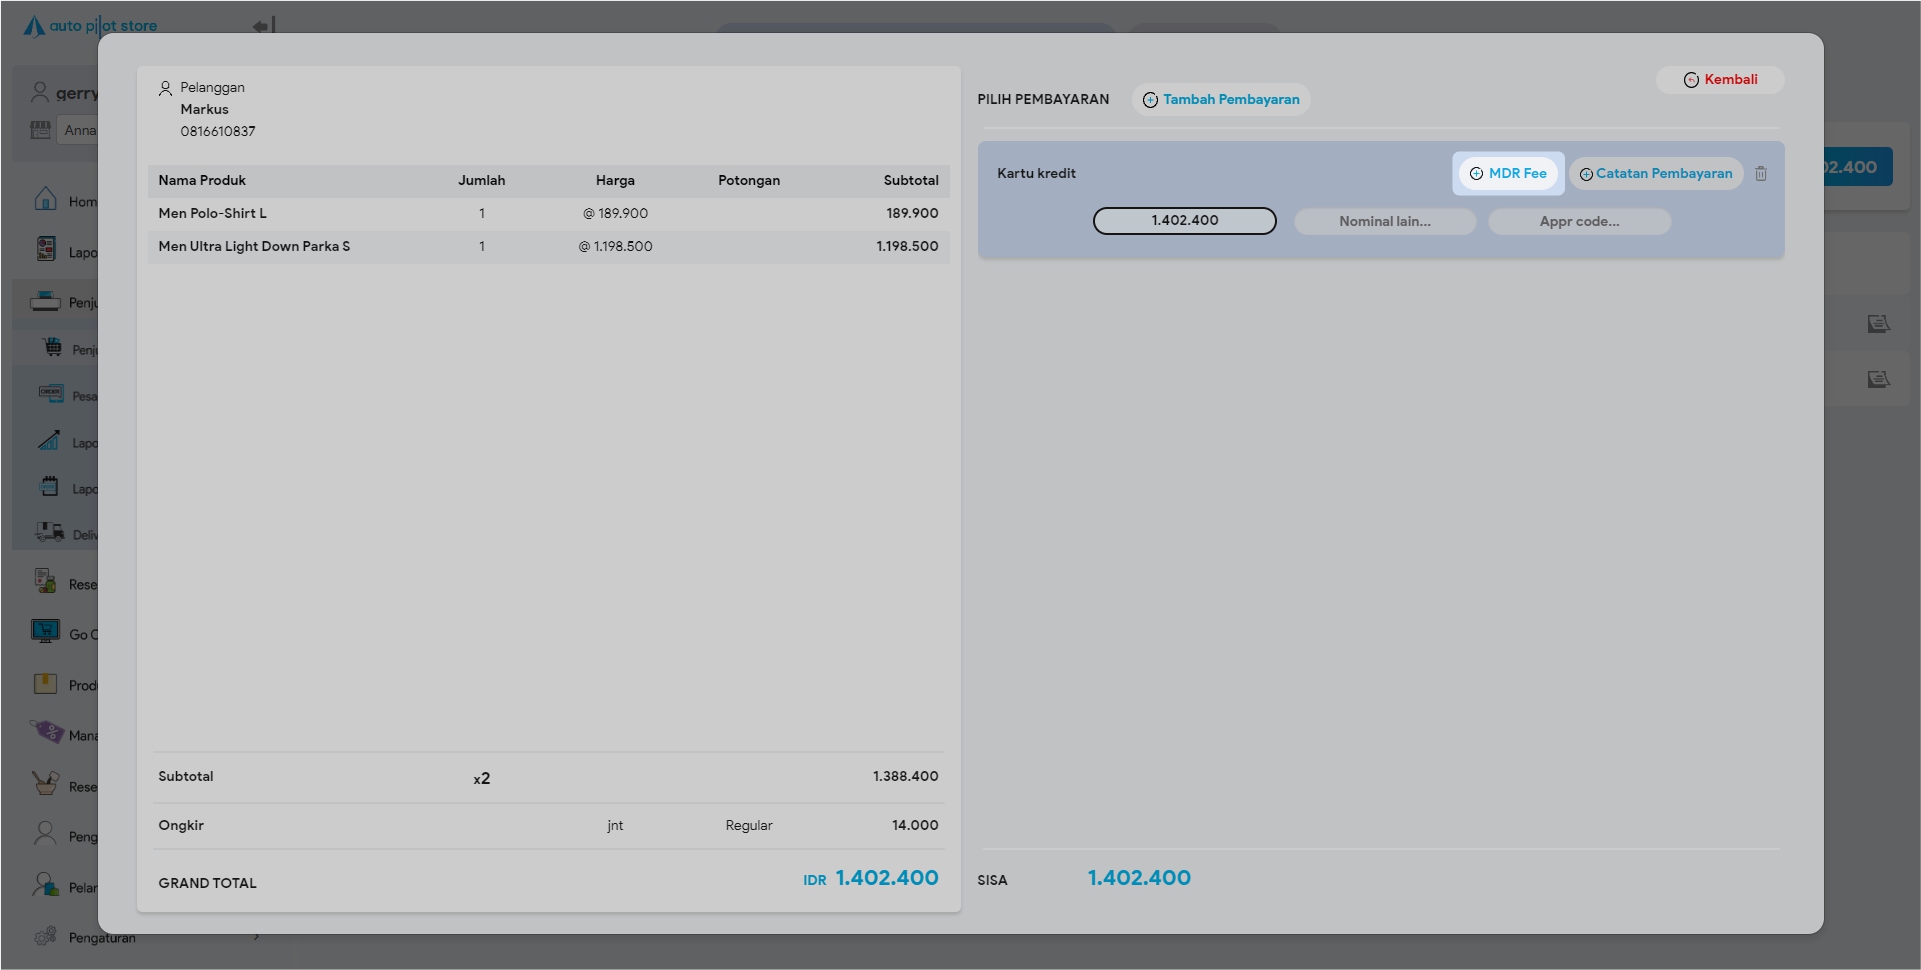Click the shopping cart icon in the sidebar
Viewport: 1921px width, 970px height.
(x=52, y=347)
